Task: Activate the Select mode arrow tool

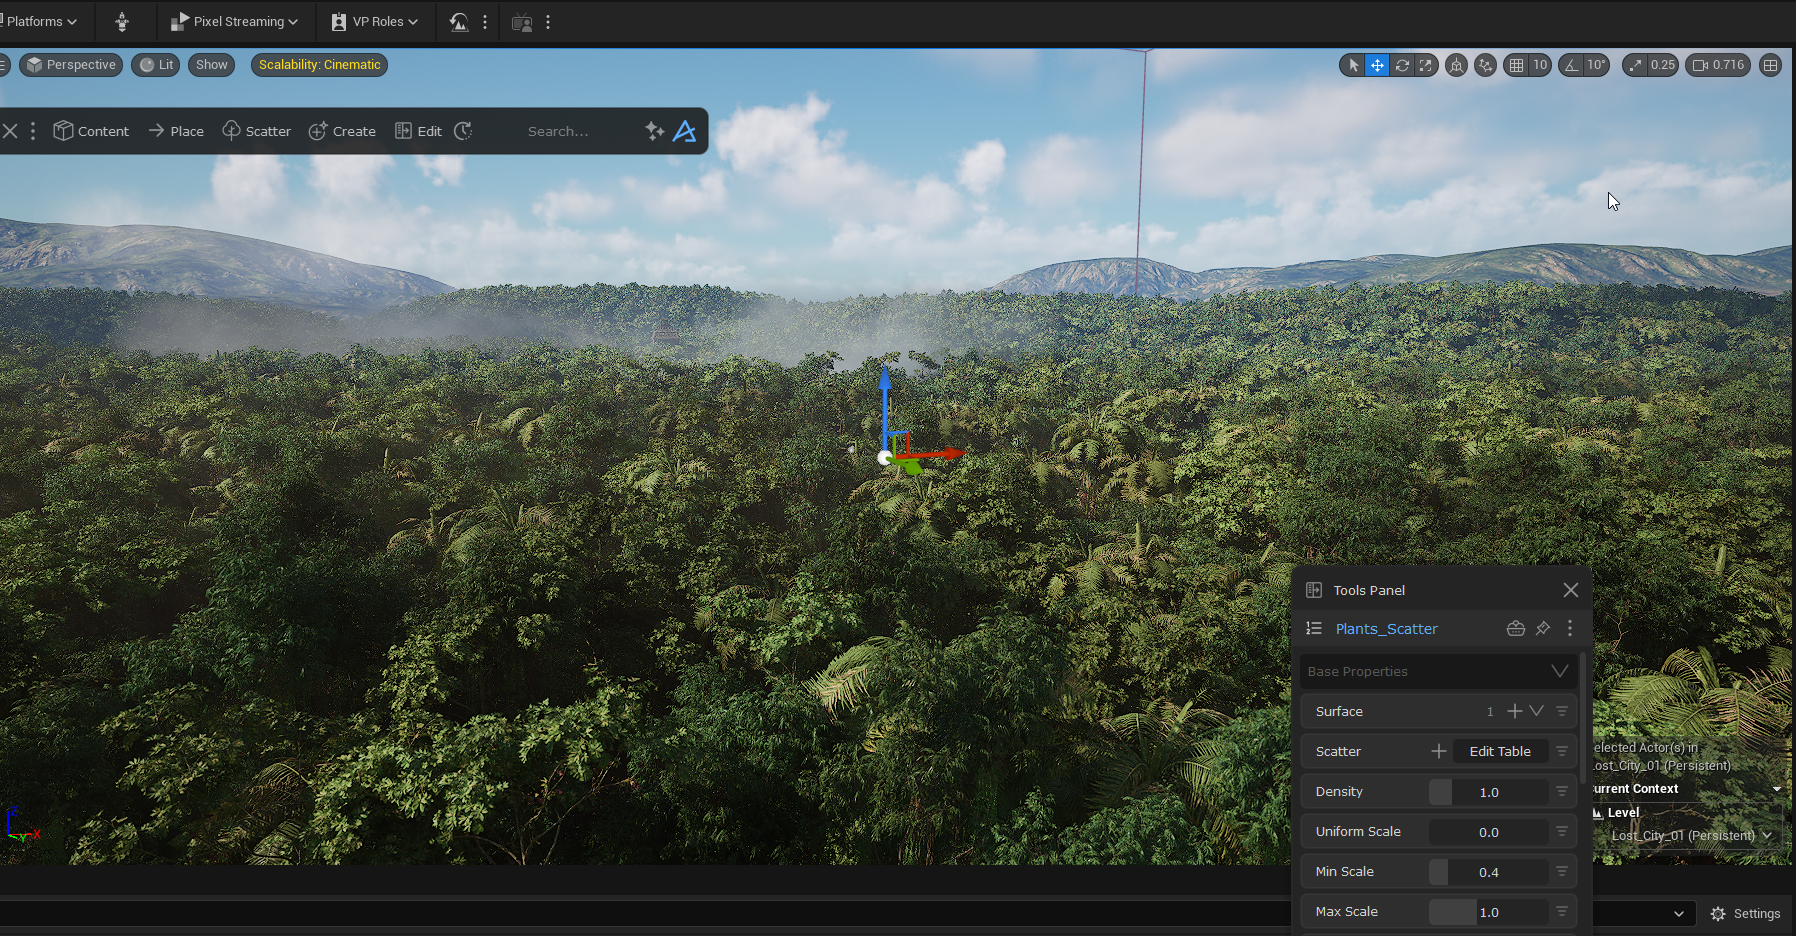Action: click(x=1353, y=65)
